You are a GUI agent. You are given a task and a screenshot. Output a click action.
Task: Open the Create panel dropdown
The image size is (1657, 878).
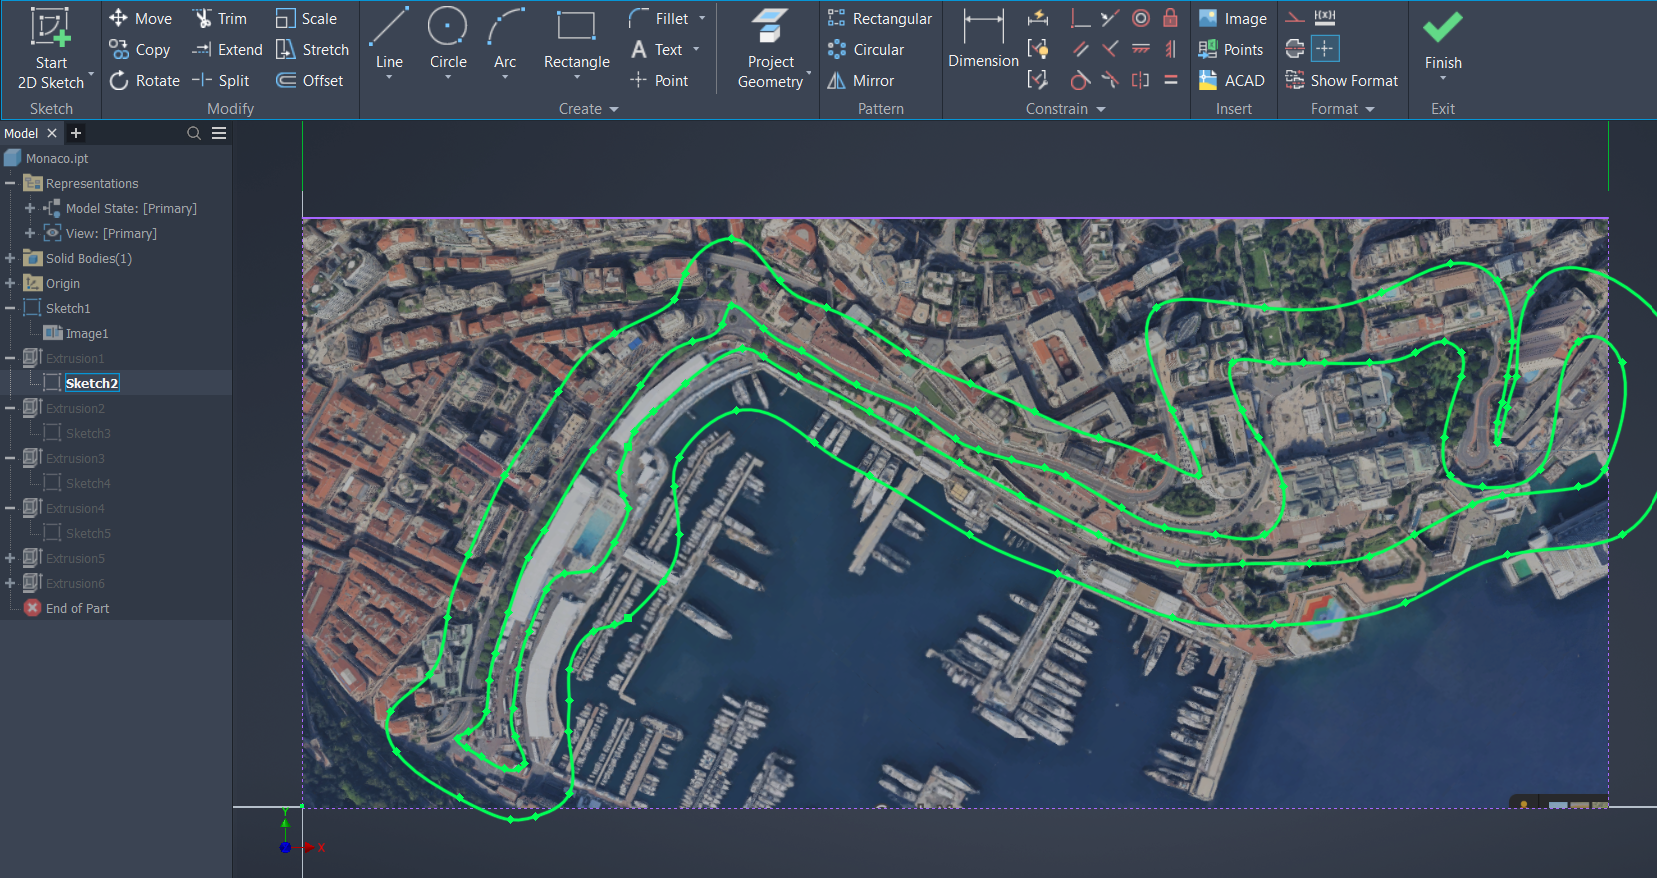(x=589, y=109)
